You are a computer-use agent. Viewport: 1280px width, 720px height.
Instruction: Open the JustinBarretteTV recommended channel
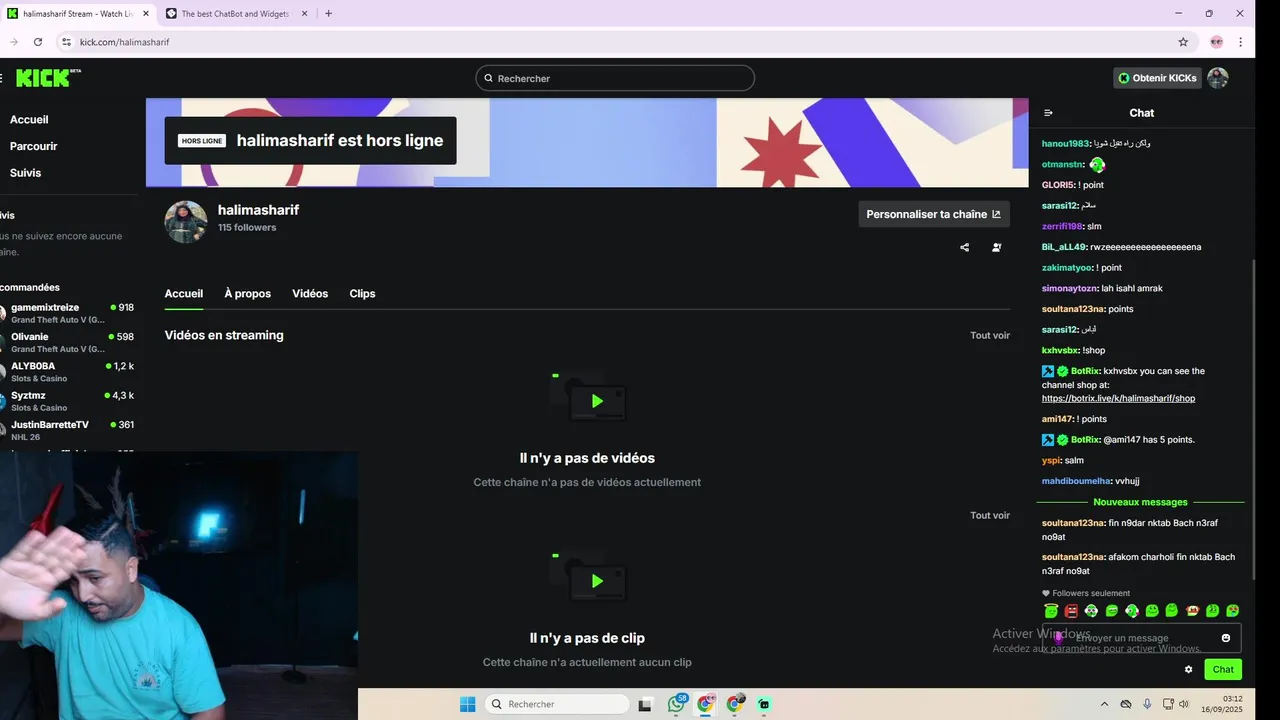pos(68,430)
